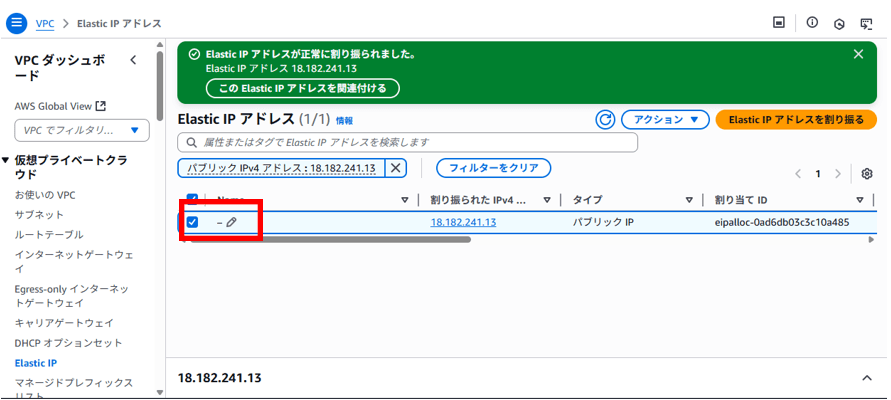The width and height of the screenshot is (891, 400).
Task: Collapse the 仮想プライベートクラウド section
Action: tap(7, 160)
